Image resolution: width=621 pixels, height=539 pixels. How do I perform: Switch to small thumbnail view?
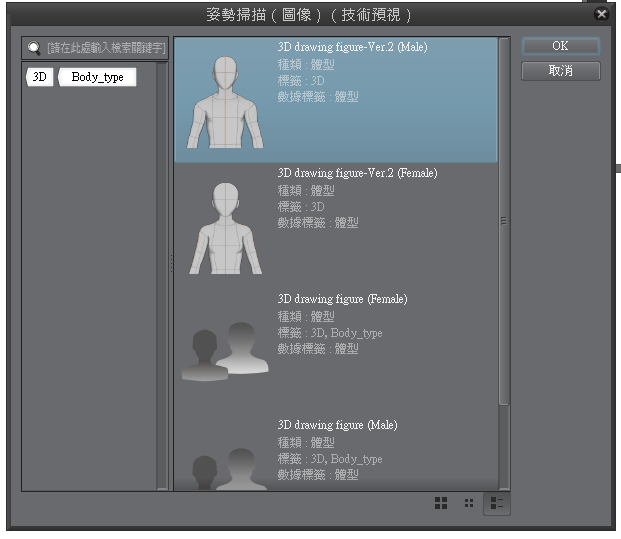[x=469, y=503]
